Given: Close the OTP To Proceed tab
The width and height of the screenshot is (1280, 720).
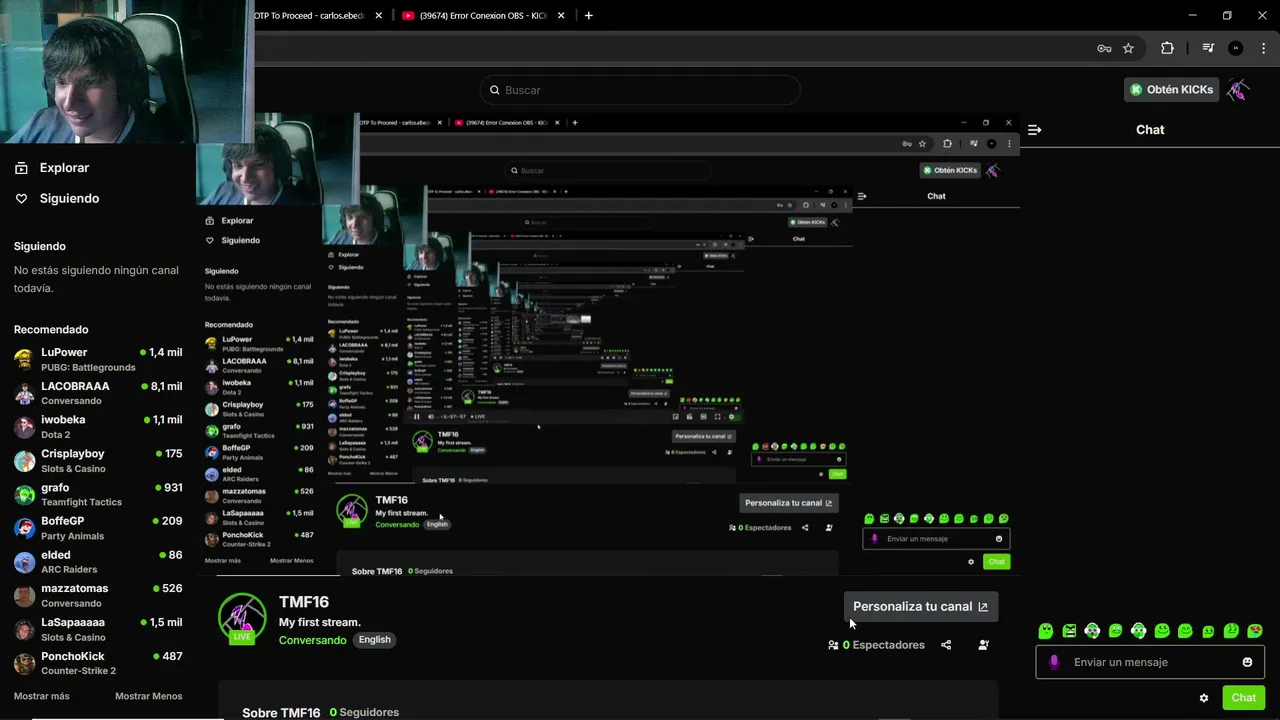Looking at the screenshot, I should [379, 15].
